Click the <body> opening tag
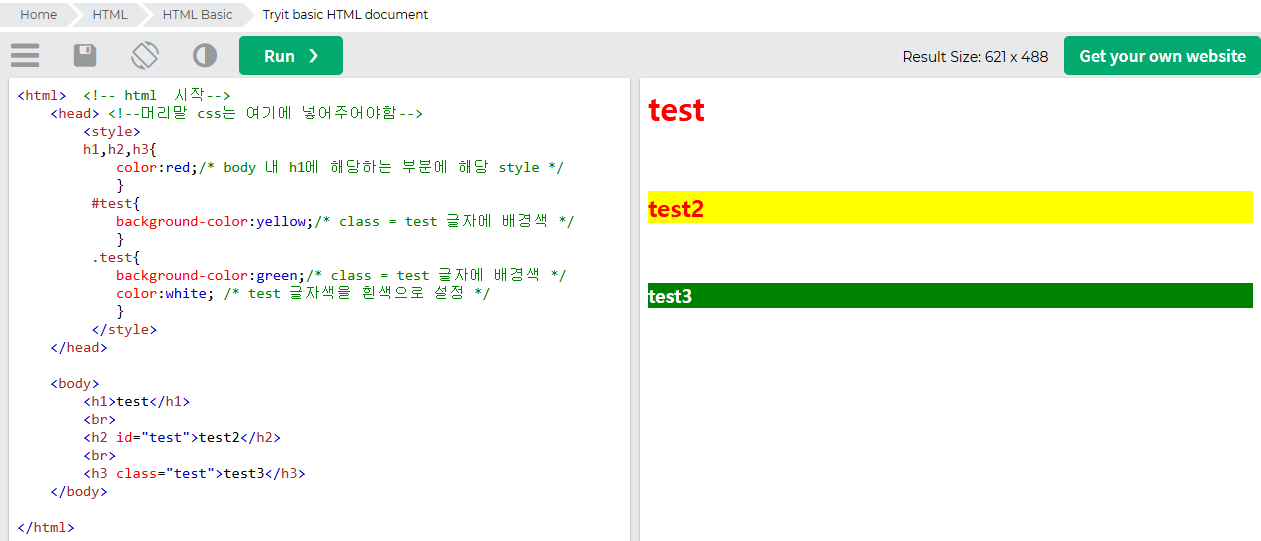1261x541 pixels. pyautogui.click(x=75, y=383)
